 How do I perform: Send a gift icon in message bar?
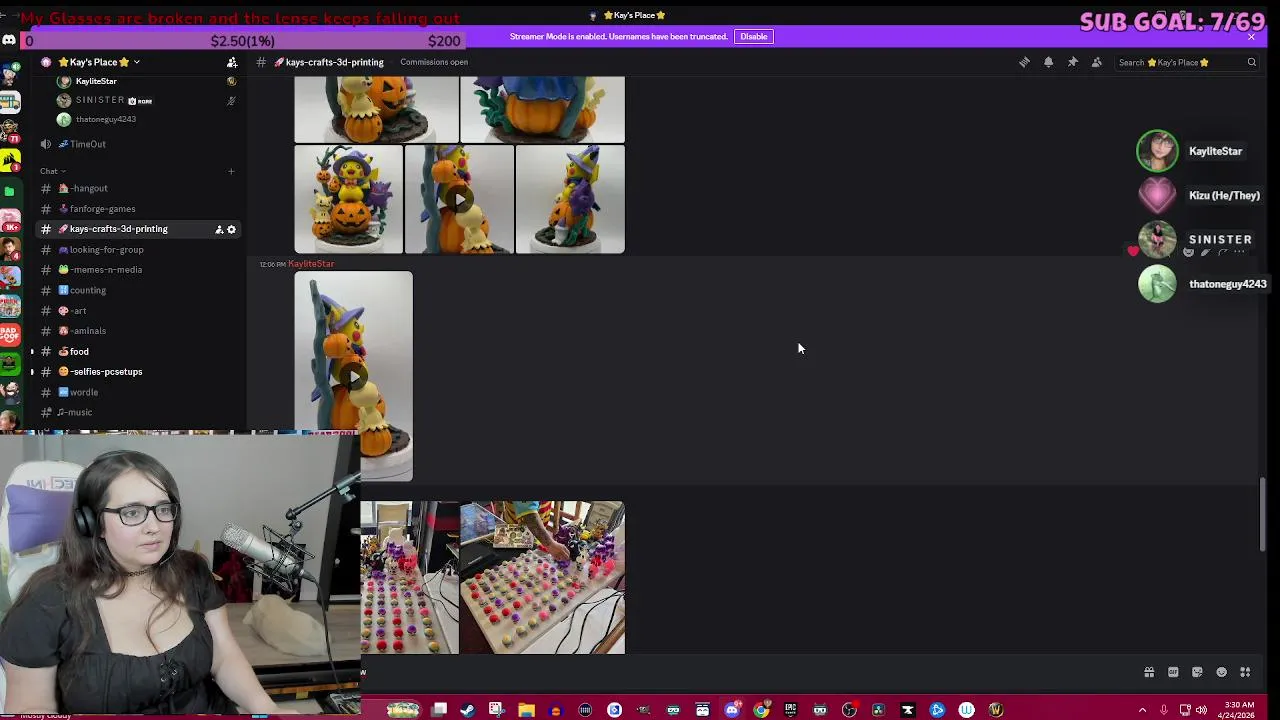(x=1149, y=672)
